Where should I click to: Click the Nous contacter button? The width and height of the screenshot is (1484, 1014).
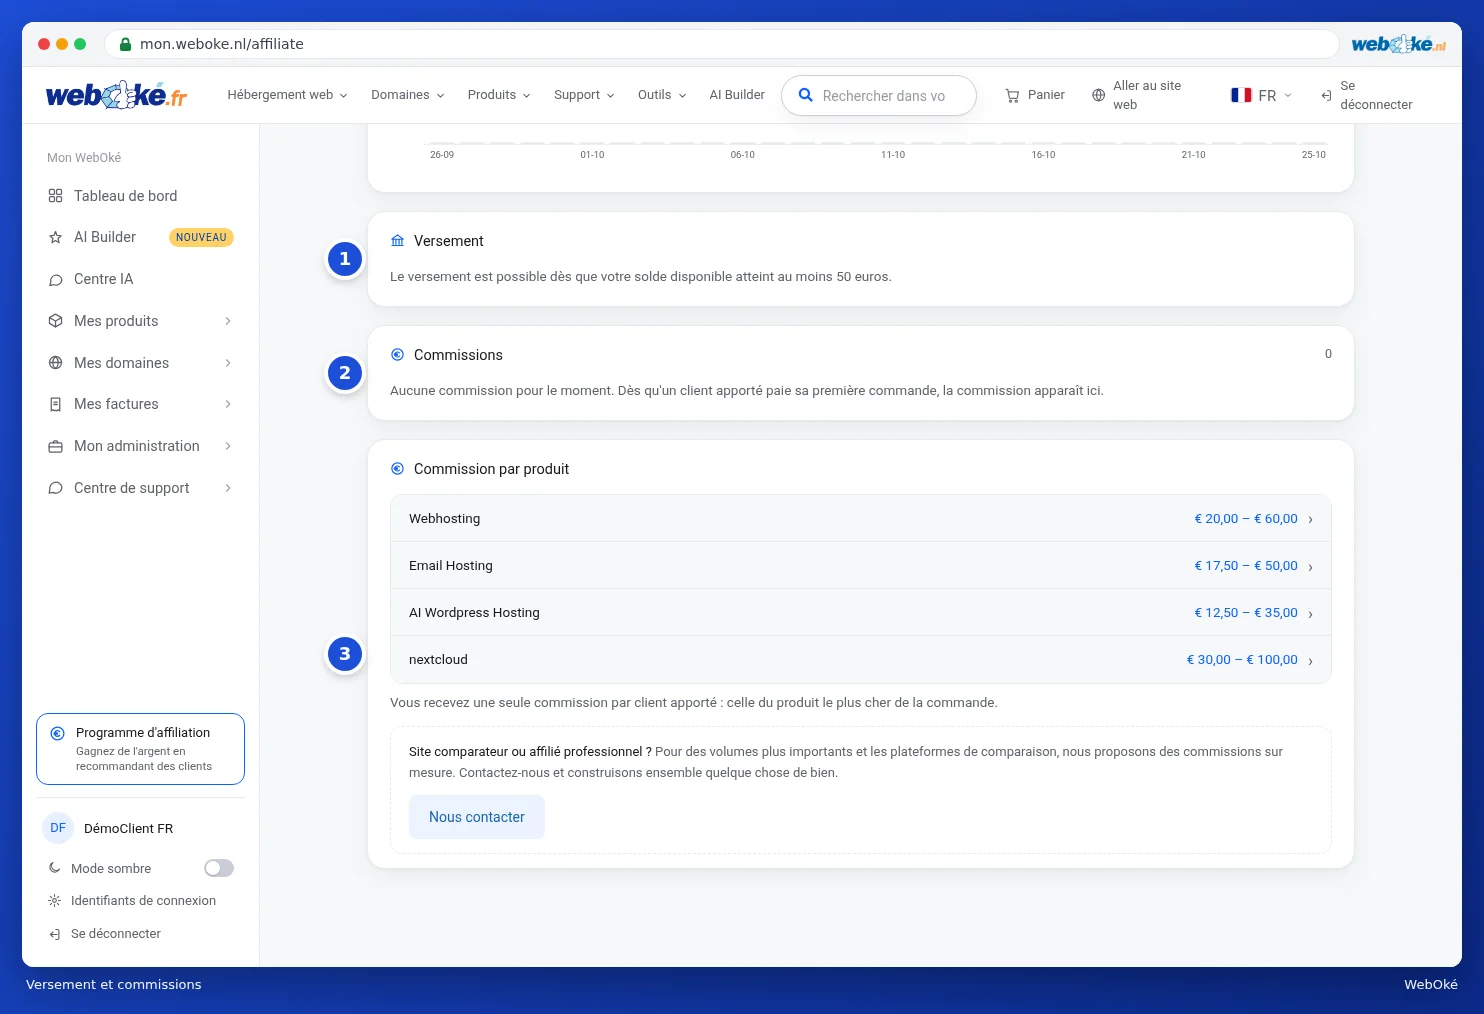point(477,817)
